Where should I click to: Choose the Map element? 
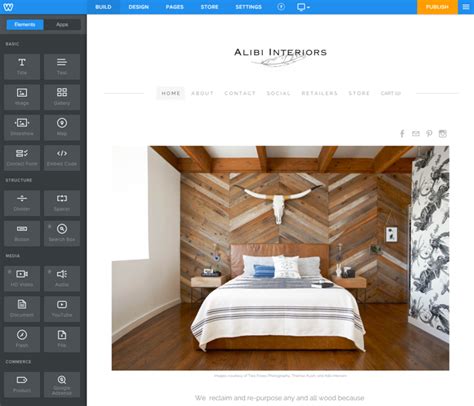pyautogui.click(x=62, y=127)
